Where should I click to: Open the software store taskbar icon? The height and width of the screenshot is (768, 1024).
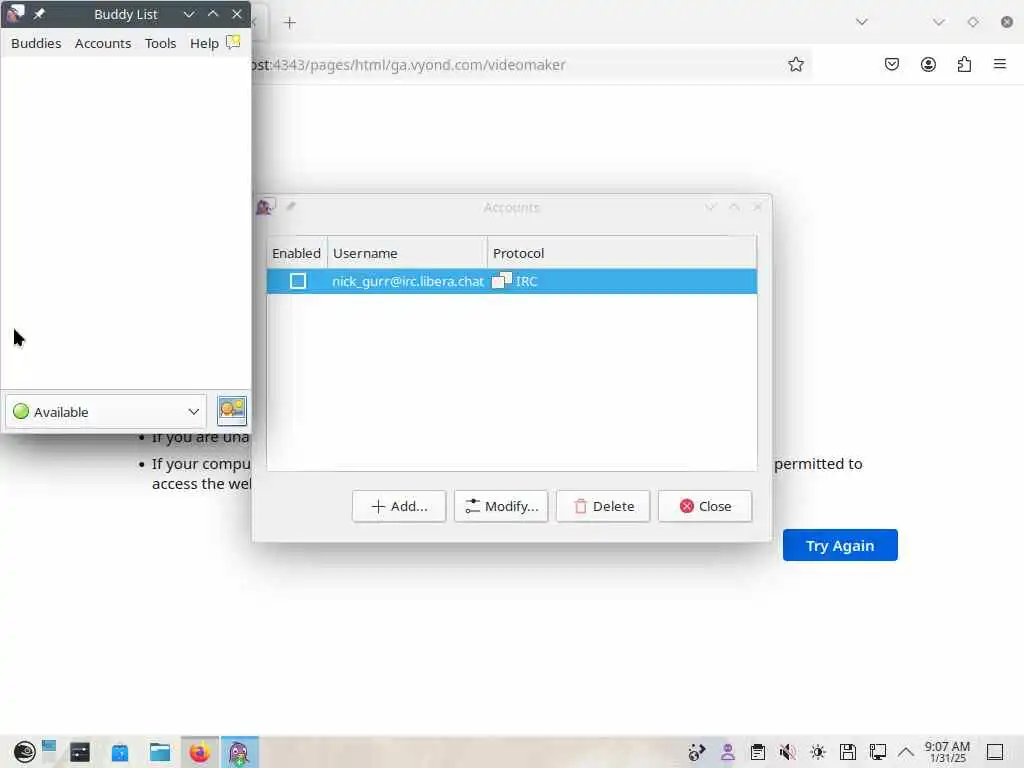(x=120, y=752)
